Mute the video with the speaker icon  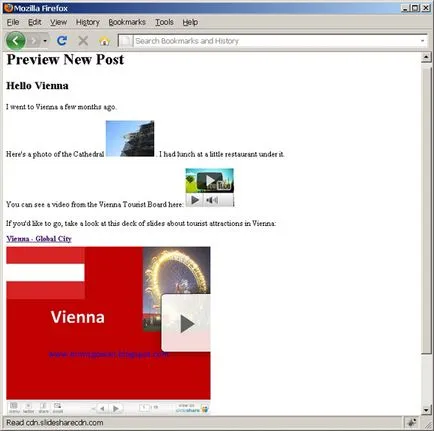pyautogui.click(x=212, y=200)
